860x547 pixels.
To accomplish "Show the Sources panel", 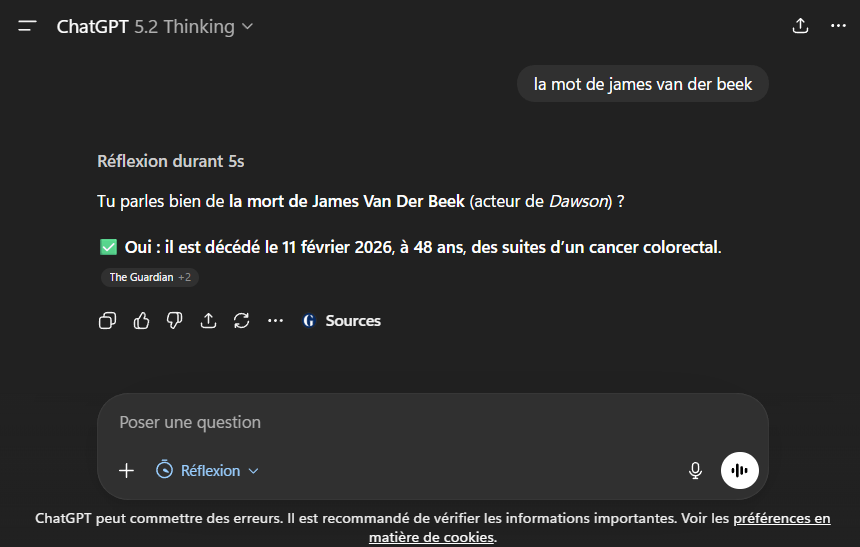I will [x=341, y=320].
